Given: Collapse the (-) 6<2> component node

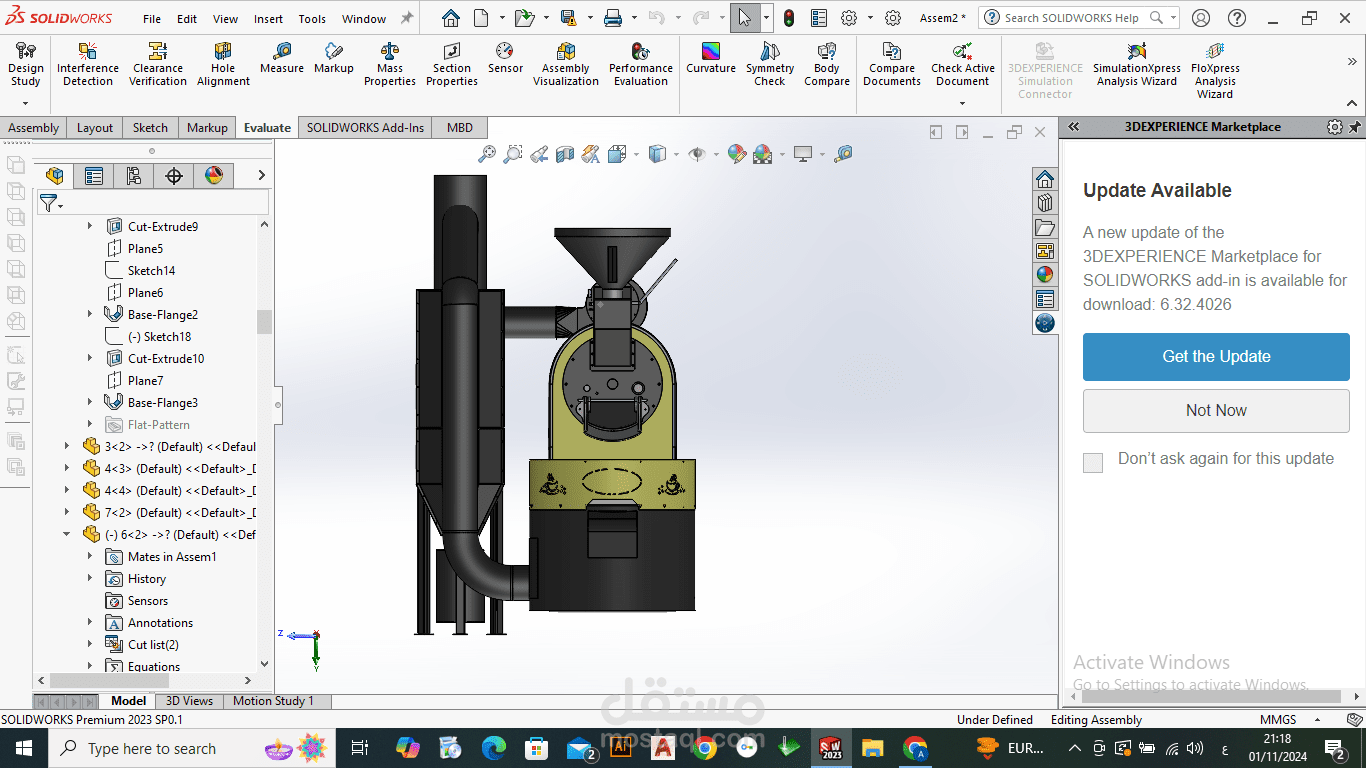Looking at the screenshot, I should pos(67,535).
